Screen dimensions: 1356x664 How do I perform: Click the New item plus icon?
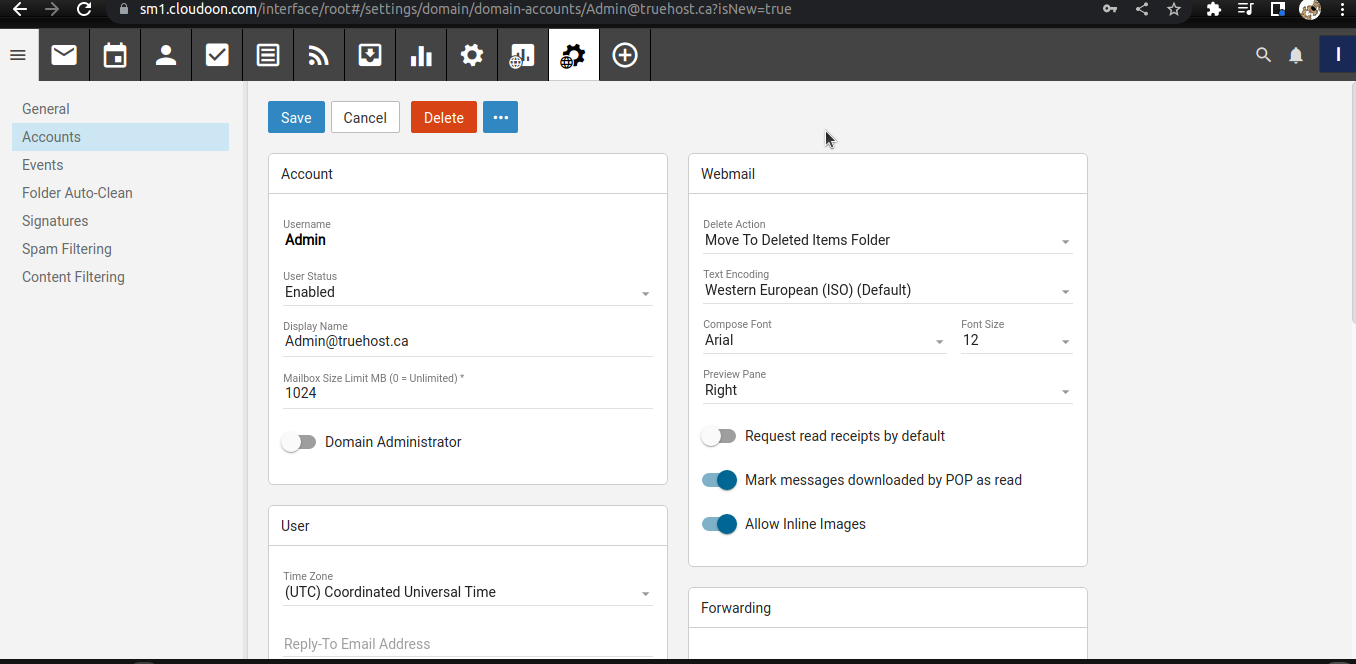[624, 55]
